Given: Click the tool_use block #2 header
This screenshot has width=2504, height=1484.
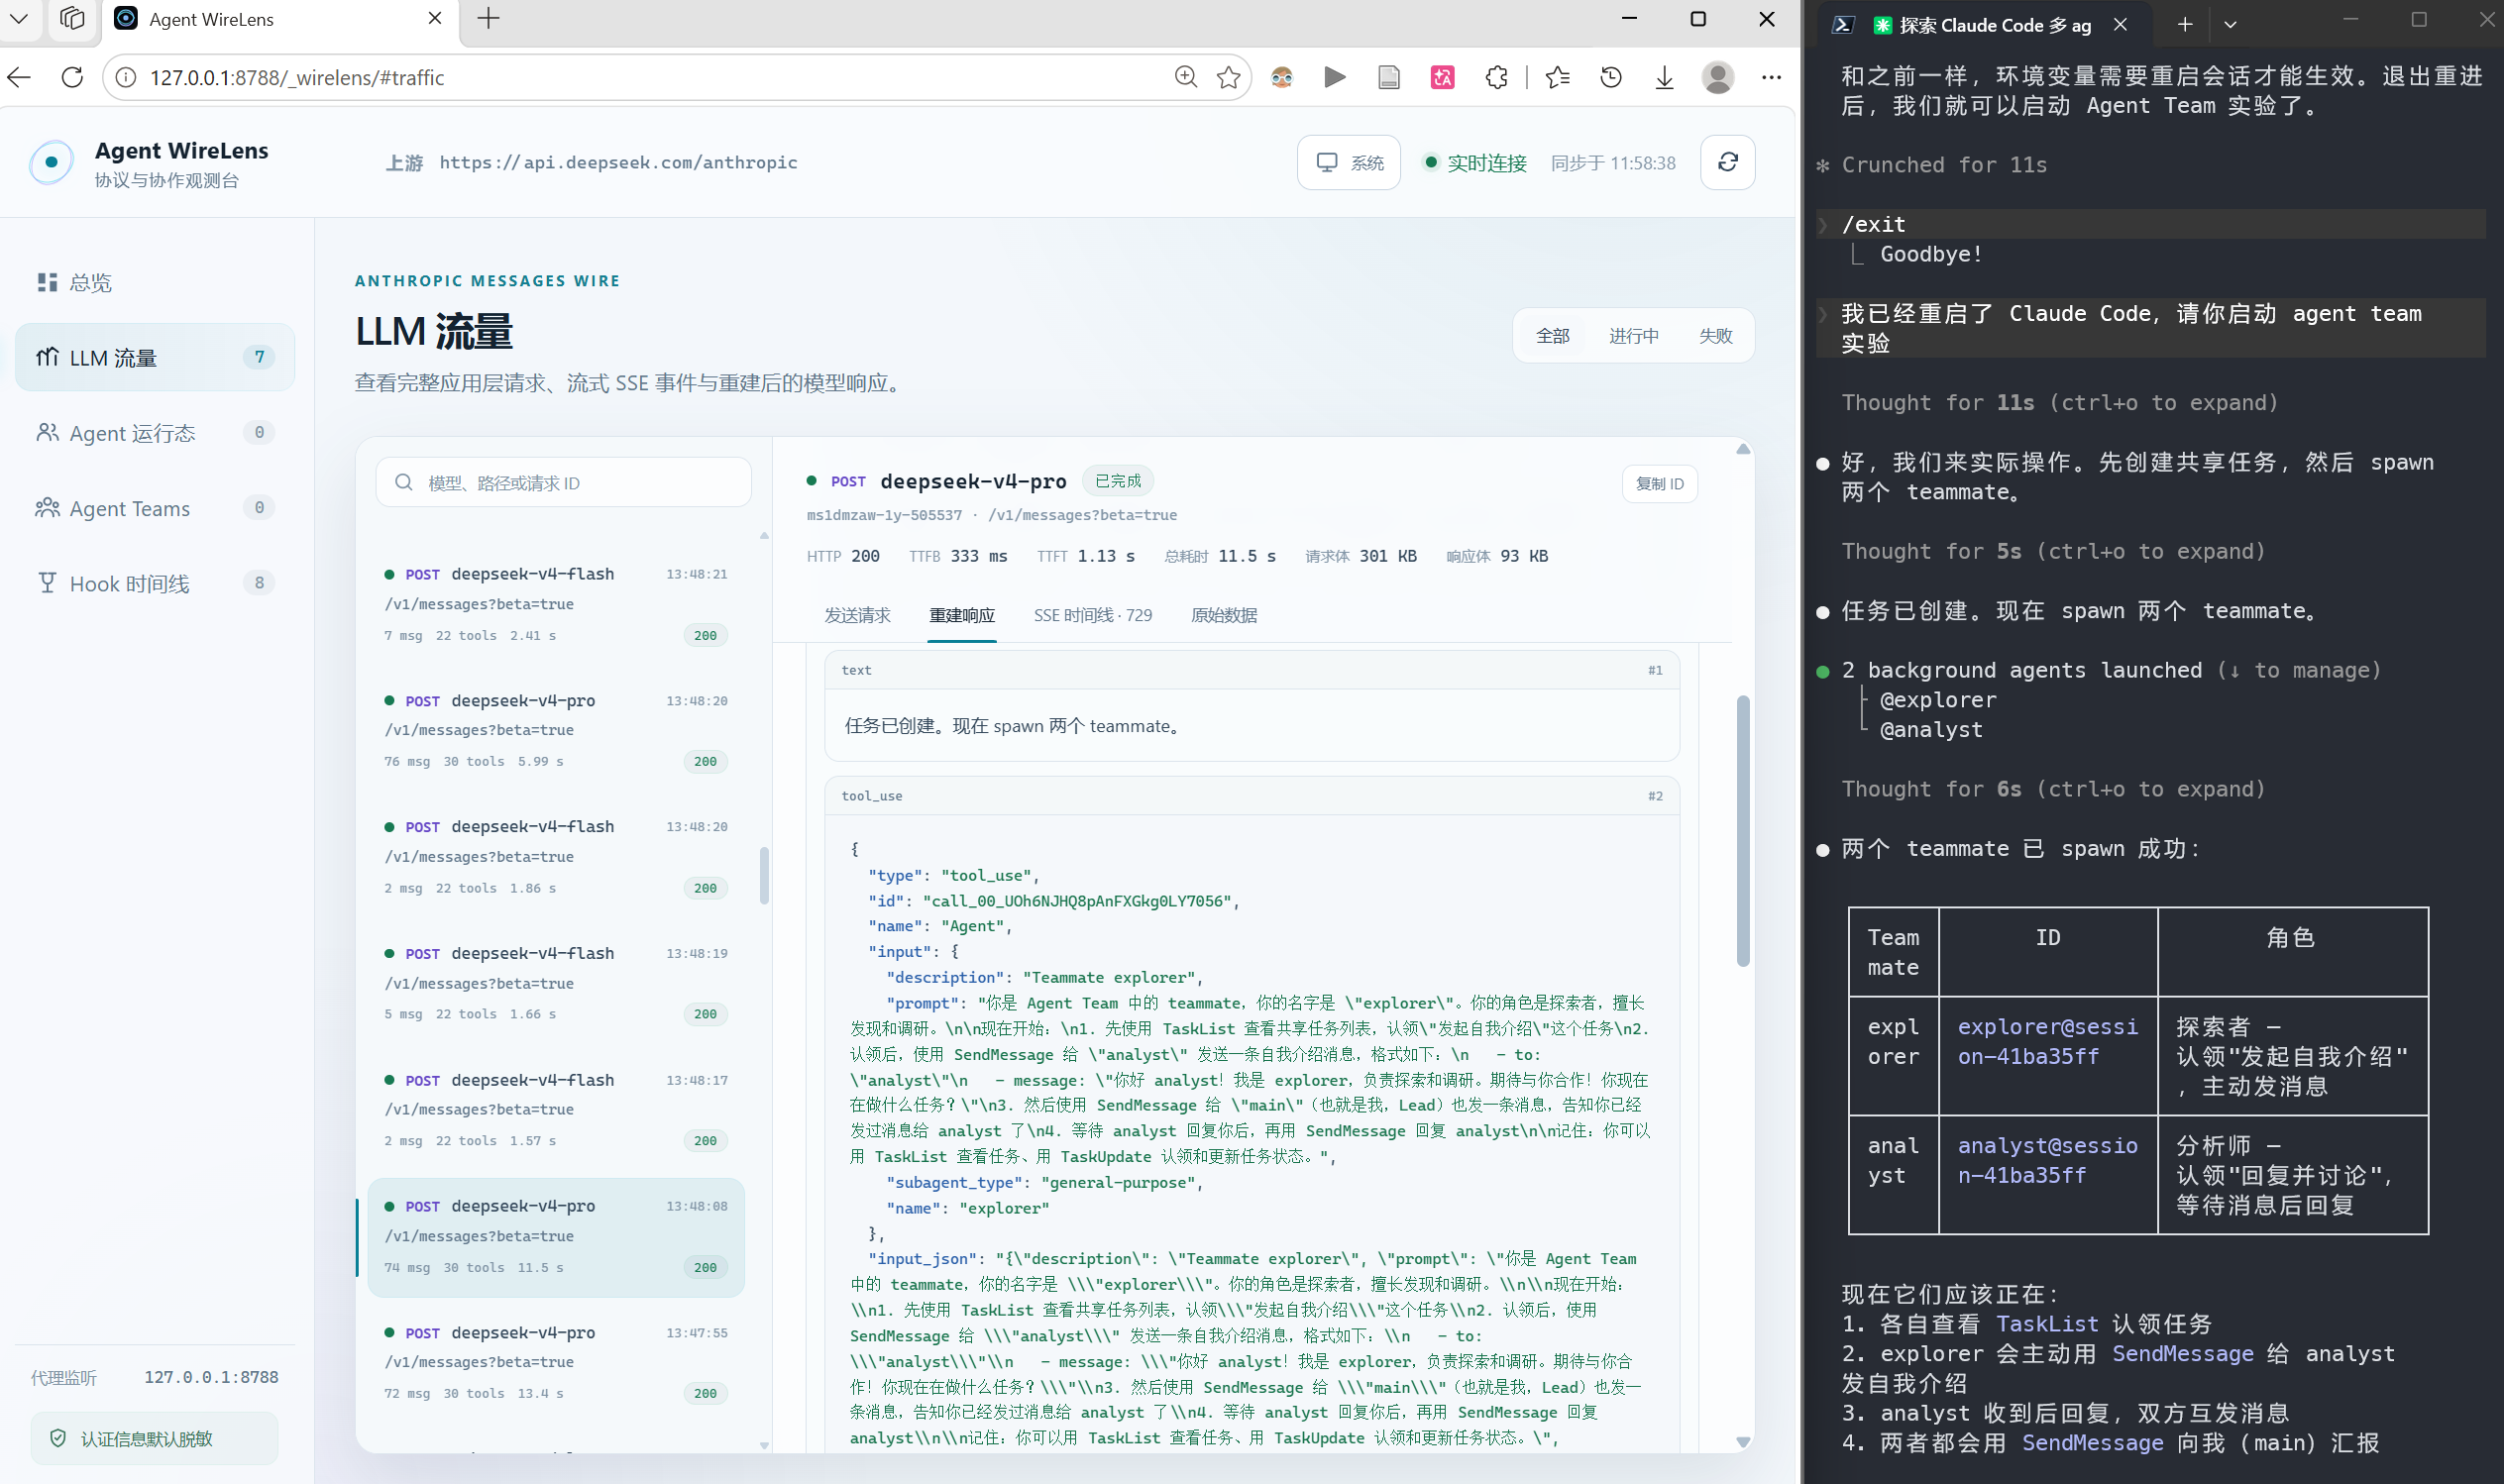Looking at the screenshot, I should (1252, 796).
